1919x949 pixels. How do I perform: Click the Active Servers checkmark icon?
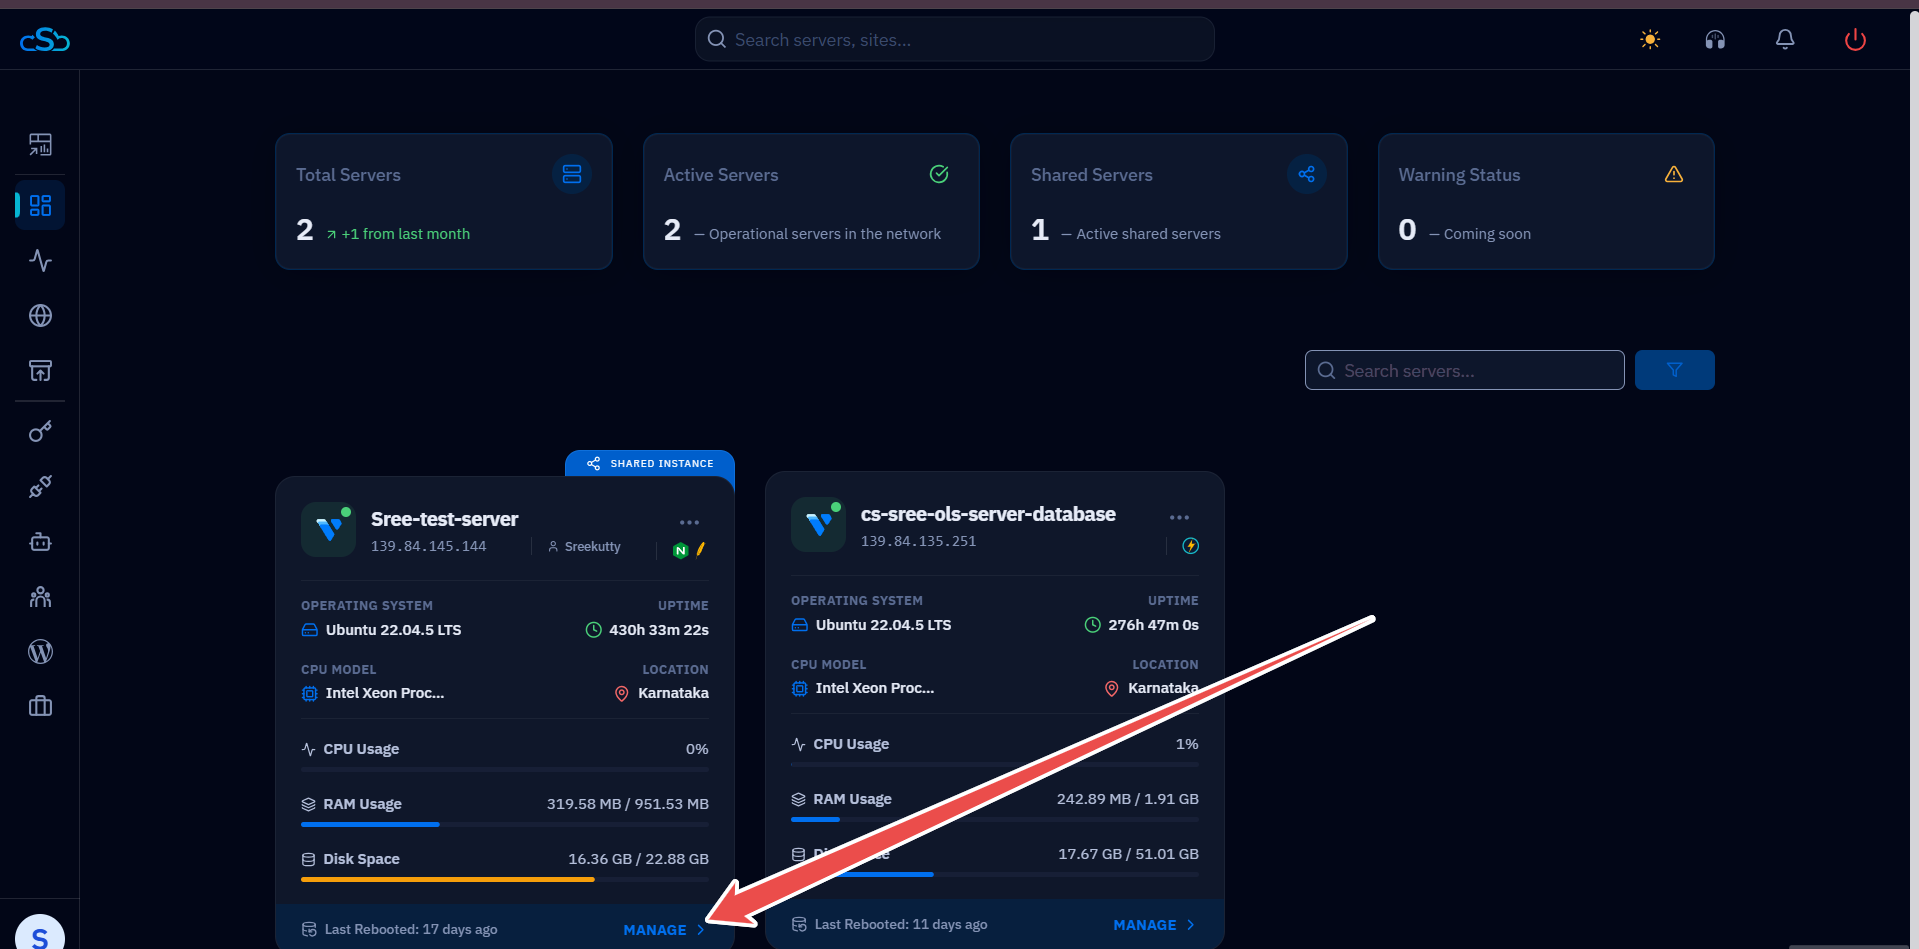[939, 174]
